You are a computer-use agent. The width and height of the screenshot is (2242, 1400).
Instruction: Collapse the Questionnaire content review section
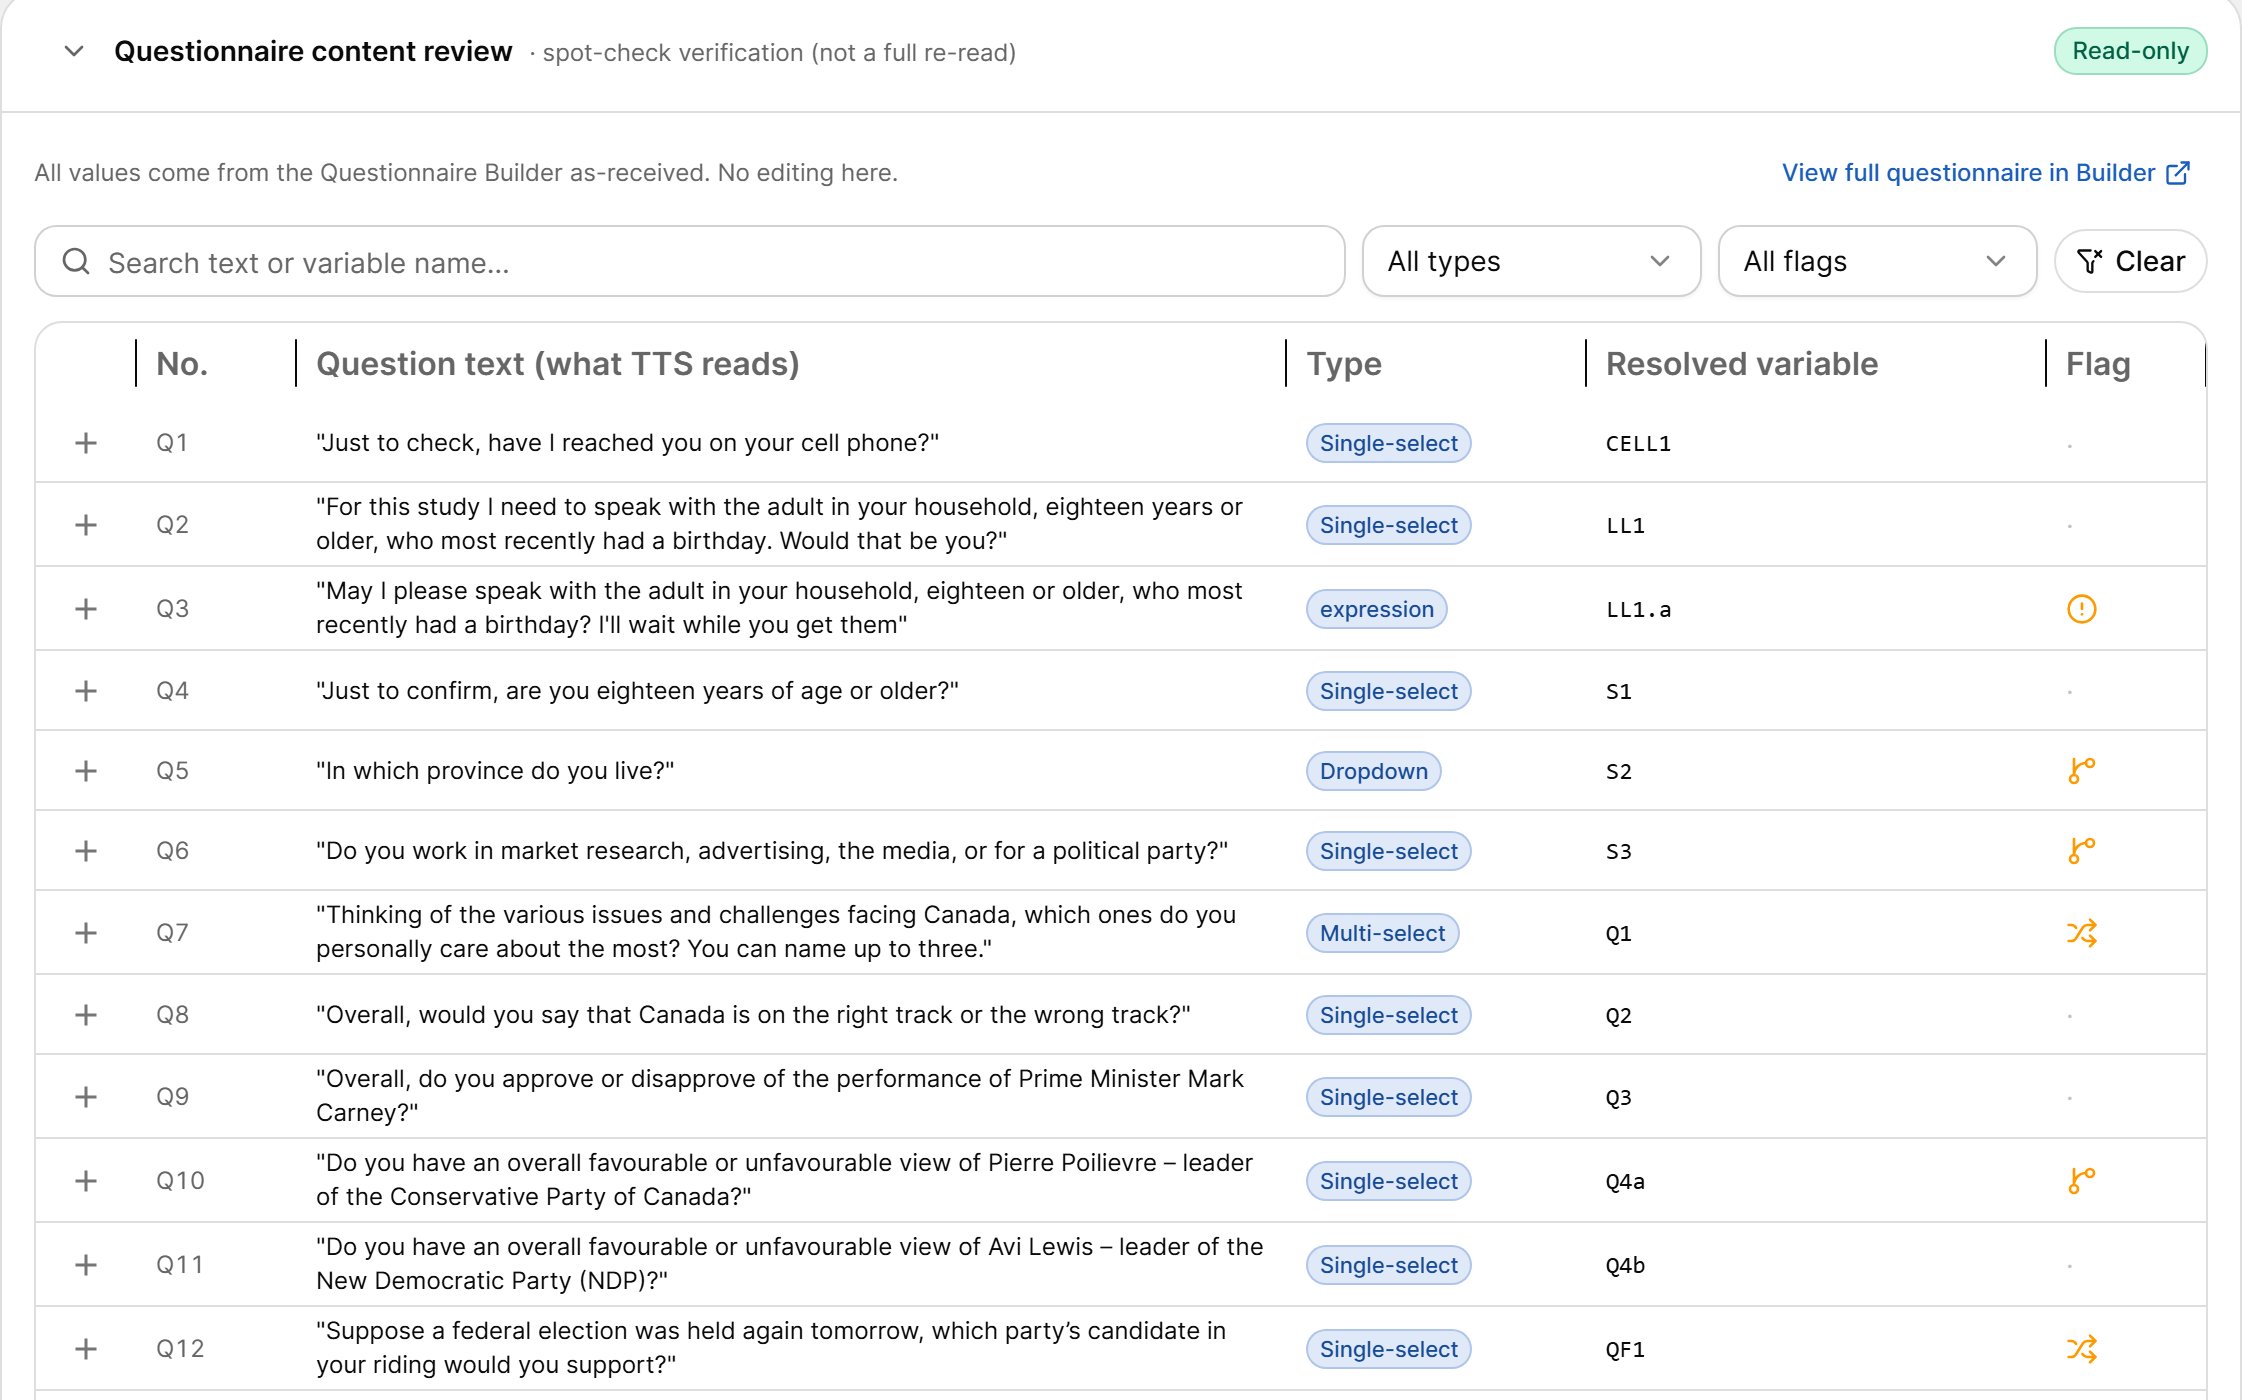[74, 51]
